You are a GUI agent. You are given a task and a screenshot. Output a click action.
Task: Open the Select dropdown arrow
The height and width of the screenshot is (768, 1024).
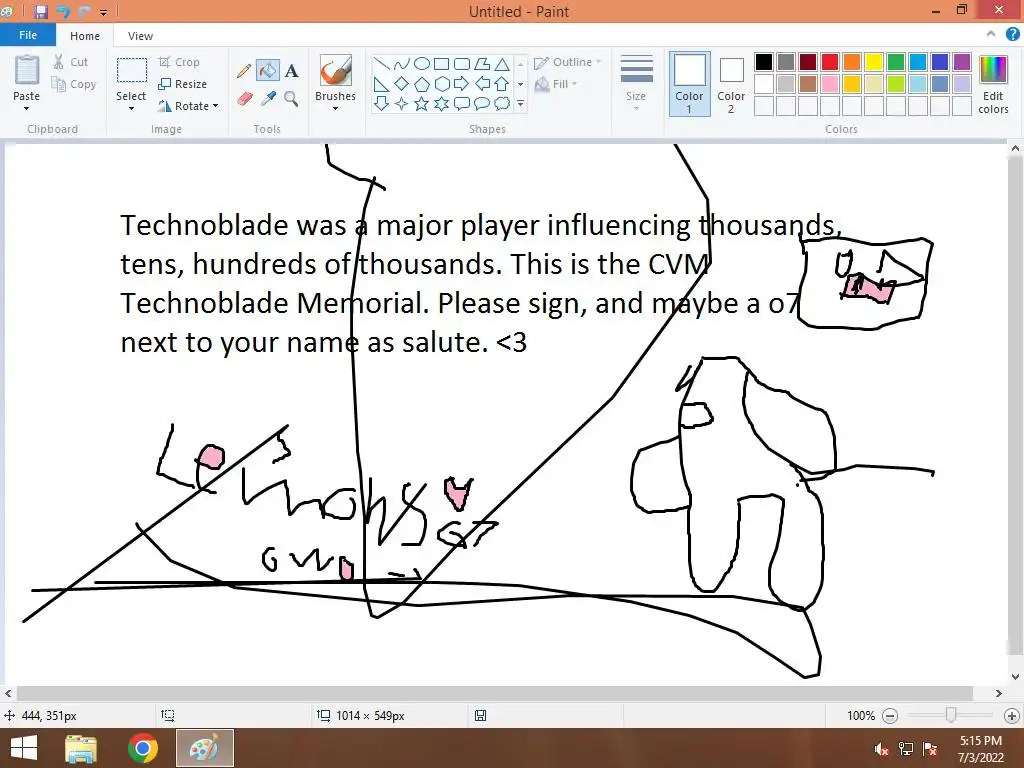pyautogui.click(x=131, y=108)
